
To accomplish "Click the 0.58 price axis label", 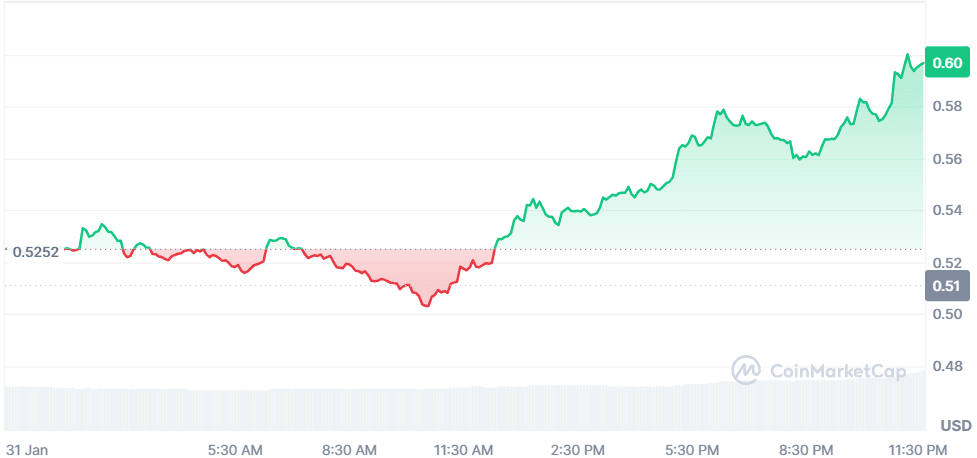I will (x=946, y=106).
